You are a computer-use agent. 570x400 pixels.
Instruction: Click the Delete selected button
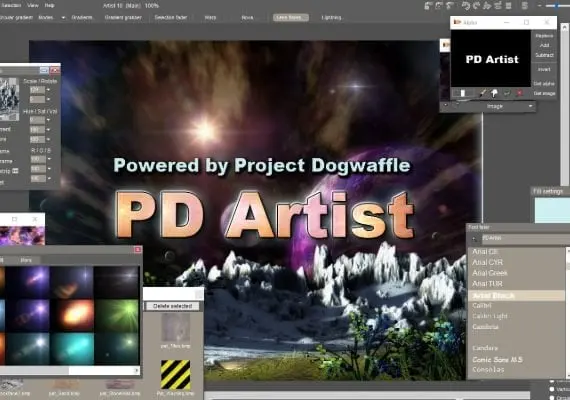point(172,306)
